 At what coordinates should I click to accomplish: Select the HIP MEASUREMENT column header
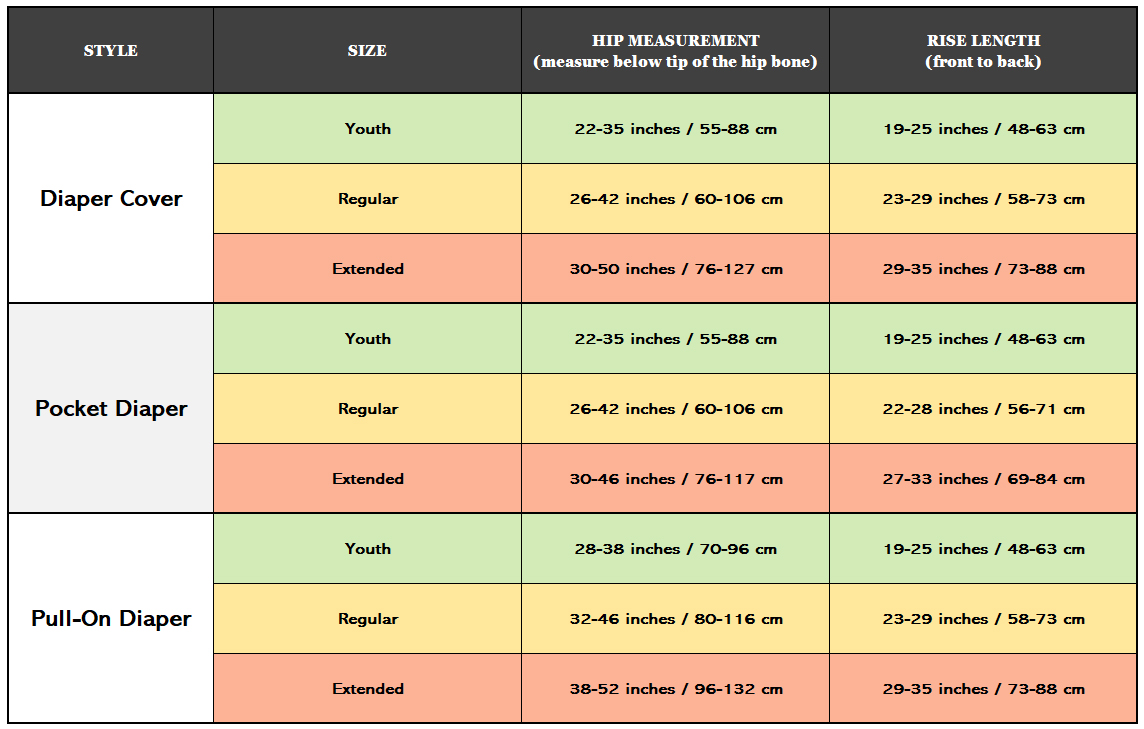point(675,51)
